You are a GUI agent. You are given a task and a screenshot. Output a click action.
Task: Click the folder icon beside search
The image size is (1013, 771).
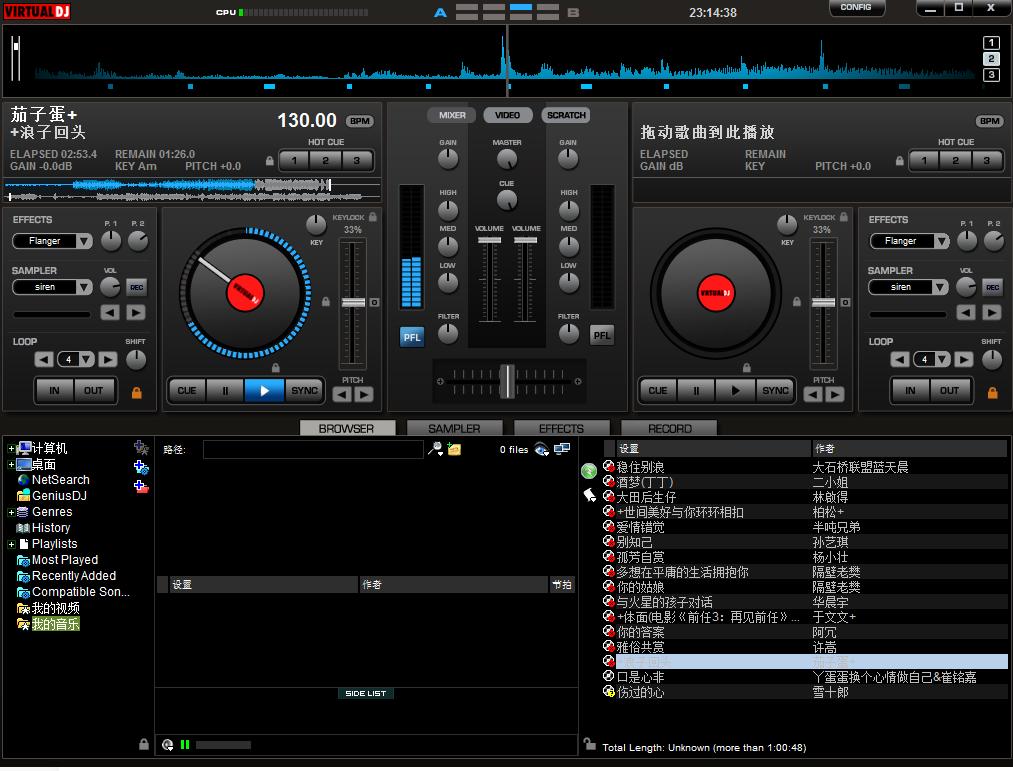454,449
